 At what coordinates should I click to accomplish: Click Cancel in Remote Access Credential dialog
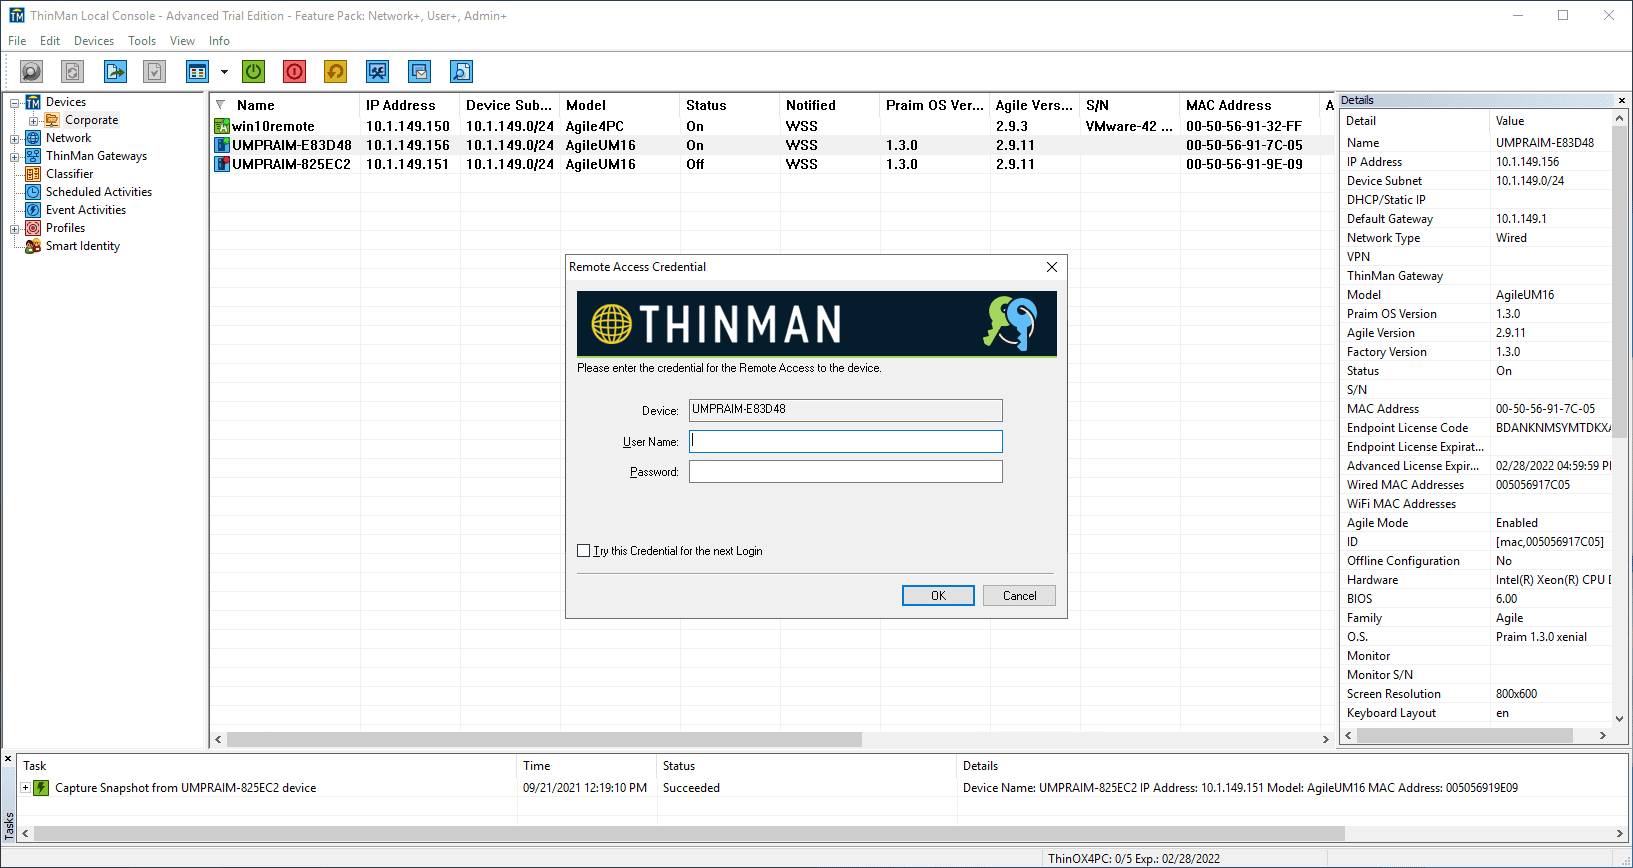pyautogui.click(x=1019, y=596)
